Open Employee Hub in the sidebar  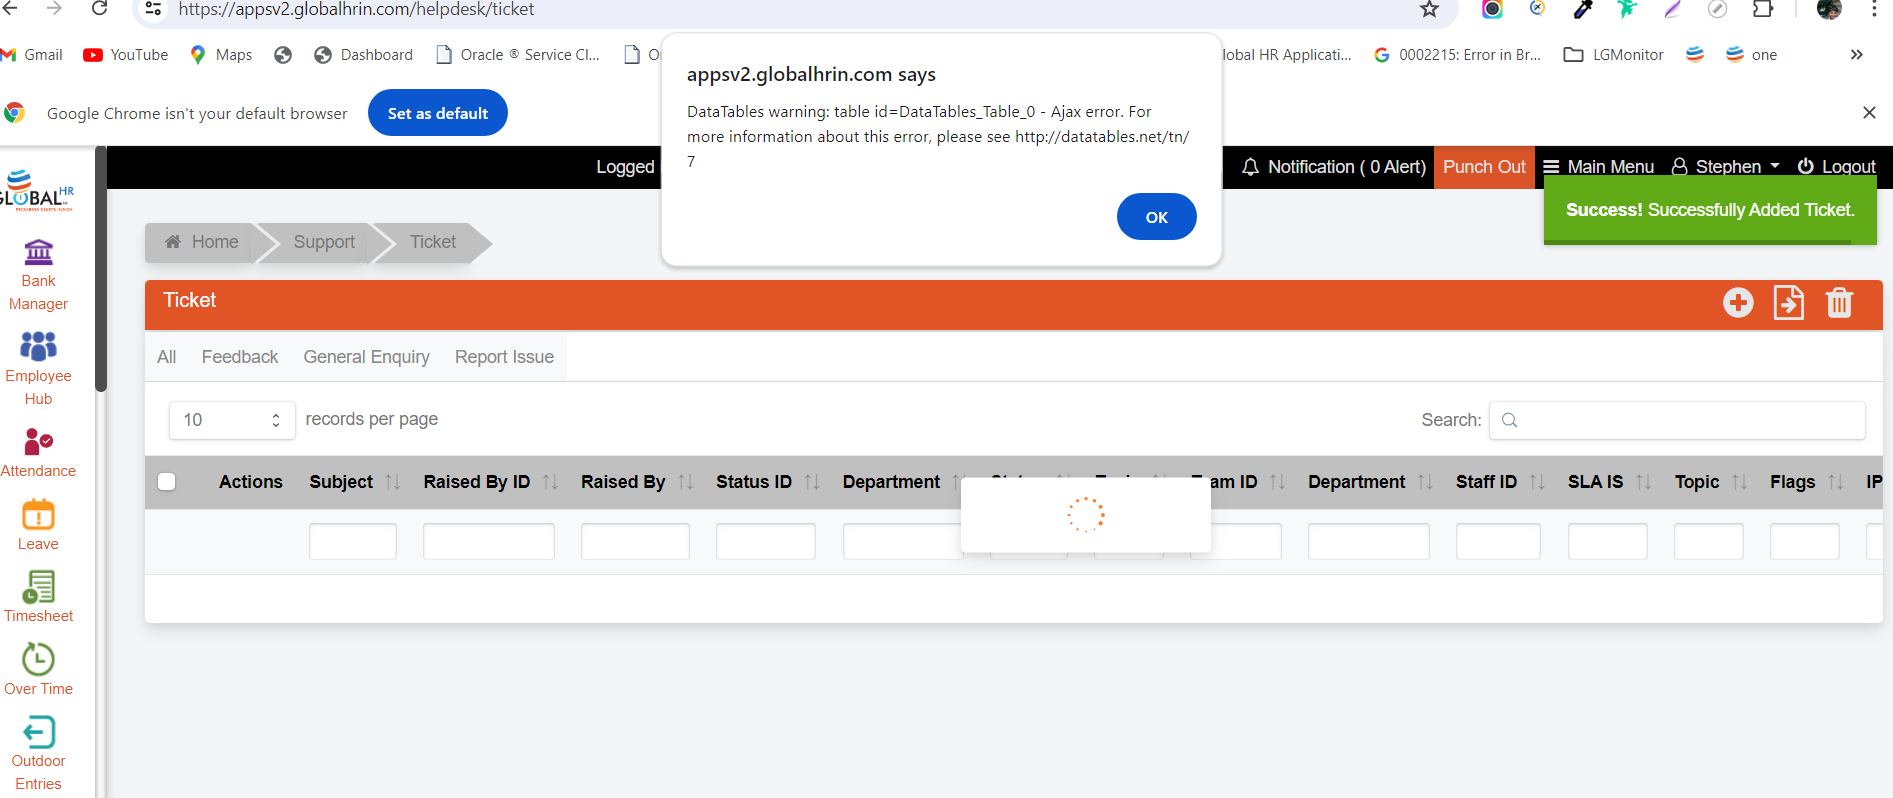38,368
